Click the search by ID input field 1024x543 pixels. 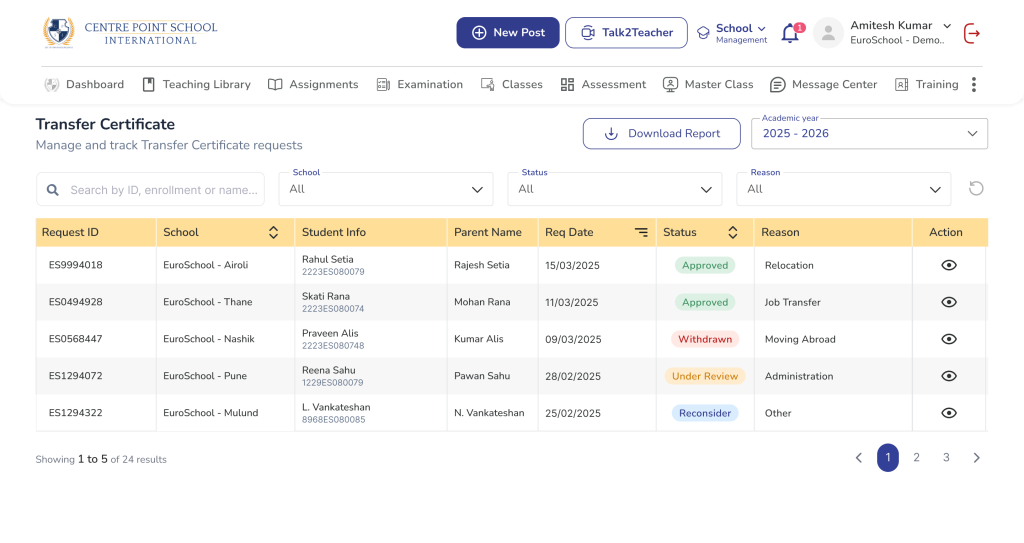click(x=160, y=190)
